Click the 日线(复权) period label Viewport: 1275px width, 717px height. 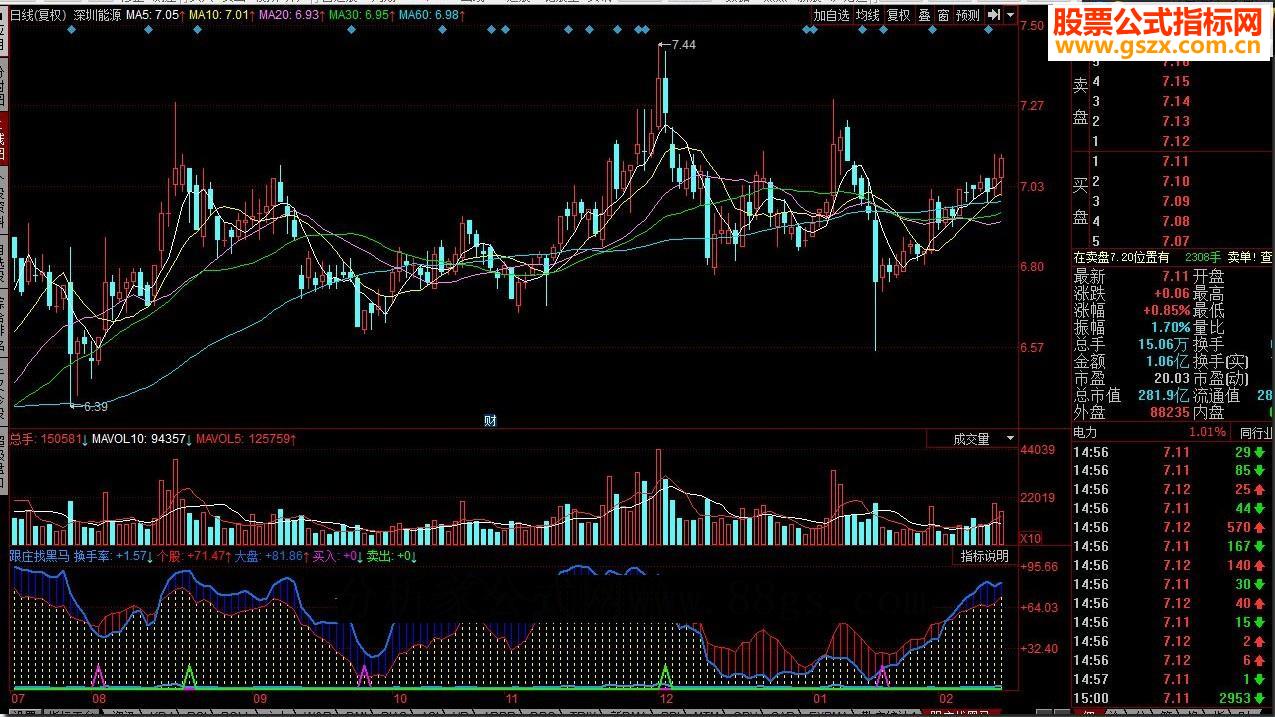(39, 15)
